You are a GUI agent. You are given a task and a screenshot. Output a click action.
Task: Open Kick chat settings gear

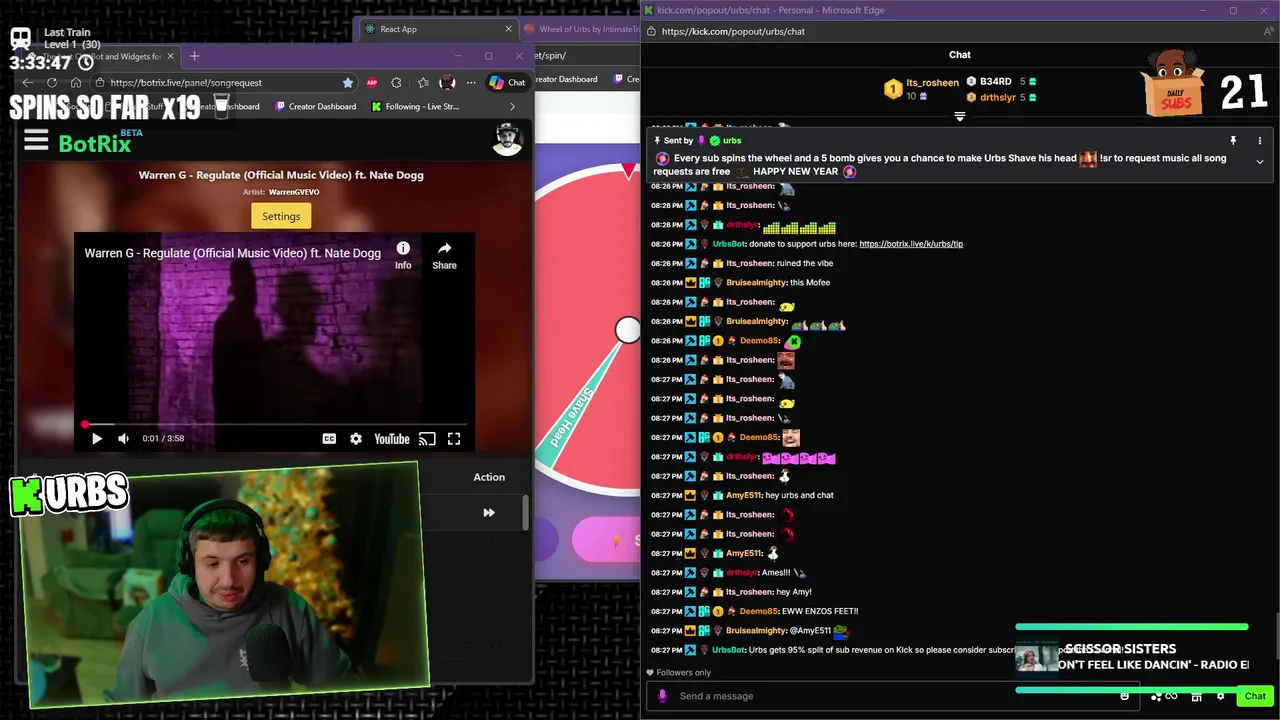pyautogui.click(x=1221, y=696)
